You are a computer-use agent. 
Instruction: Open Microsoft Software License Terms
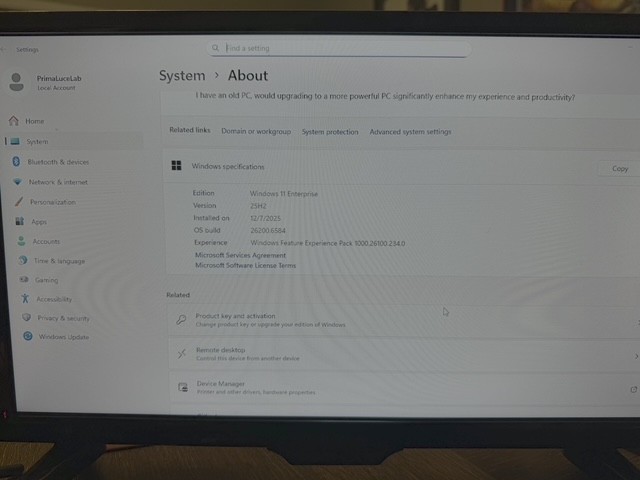[245, 266]
